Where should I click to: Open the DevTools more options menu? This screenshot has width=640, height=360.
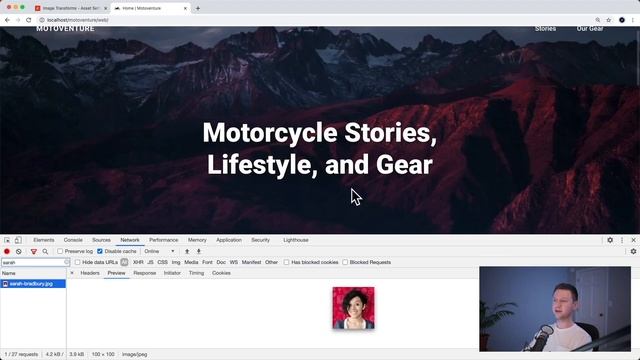tap(622, 240)
